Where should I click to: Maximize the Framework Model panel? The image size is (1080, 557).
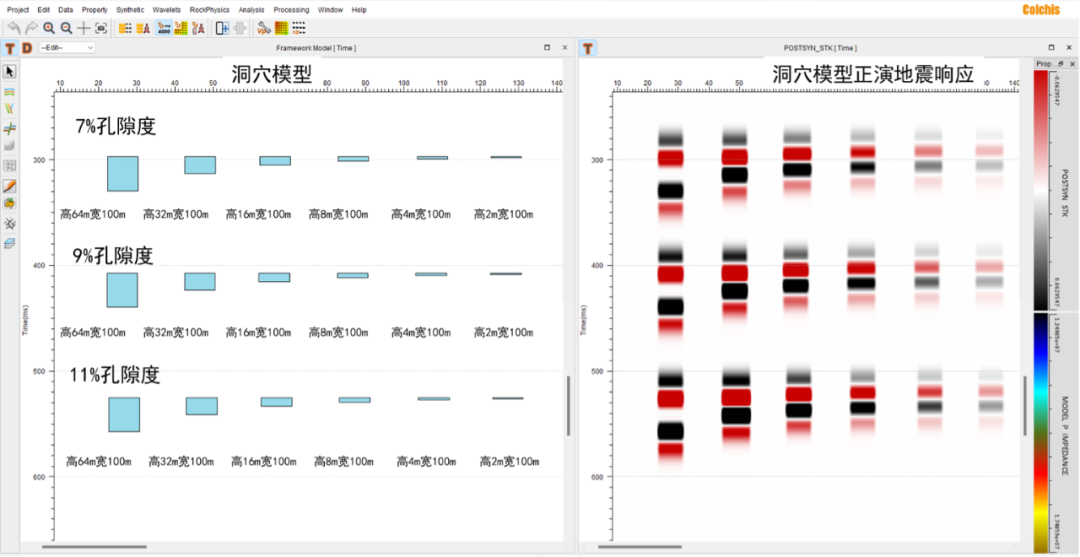coord(547,48)
